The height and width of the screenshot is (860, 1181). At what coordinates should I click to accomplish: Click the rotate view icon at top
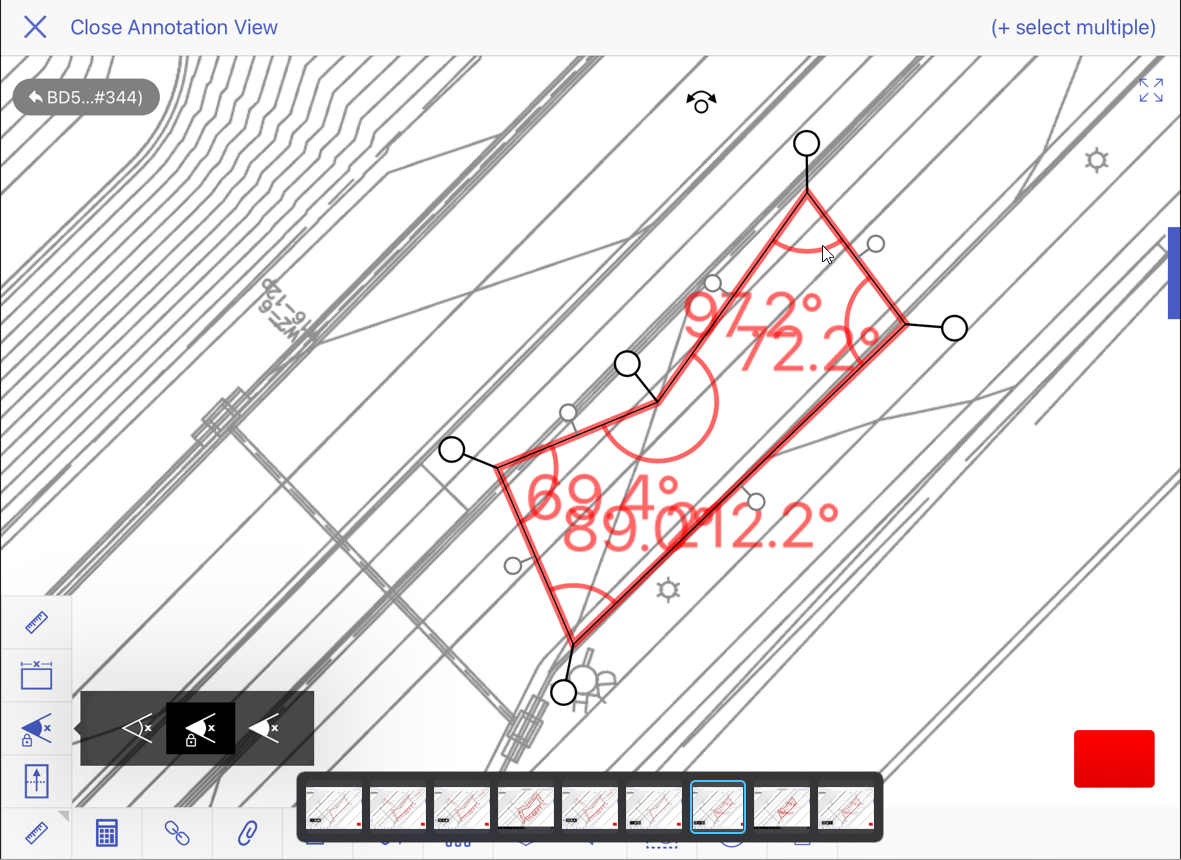700,101
